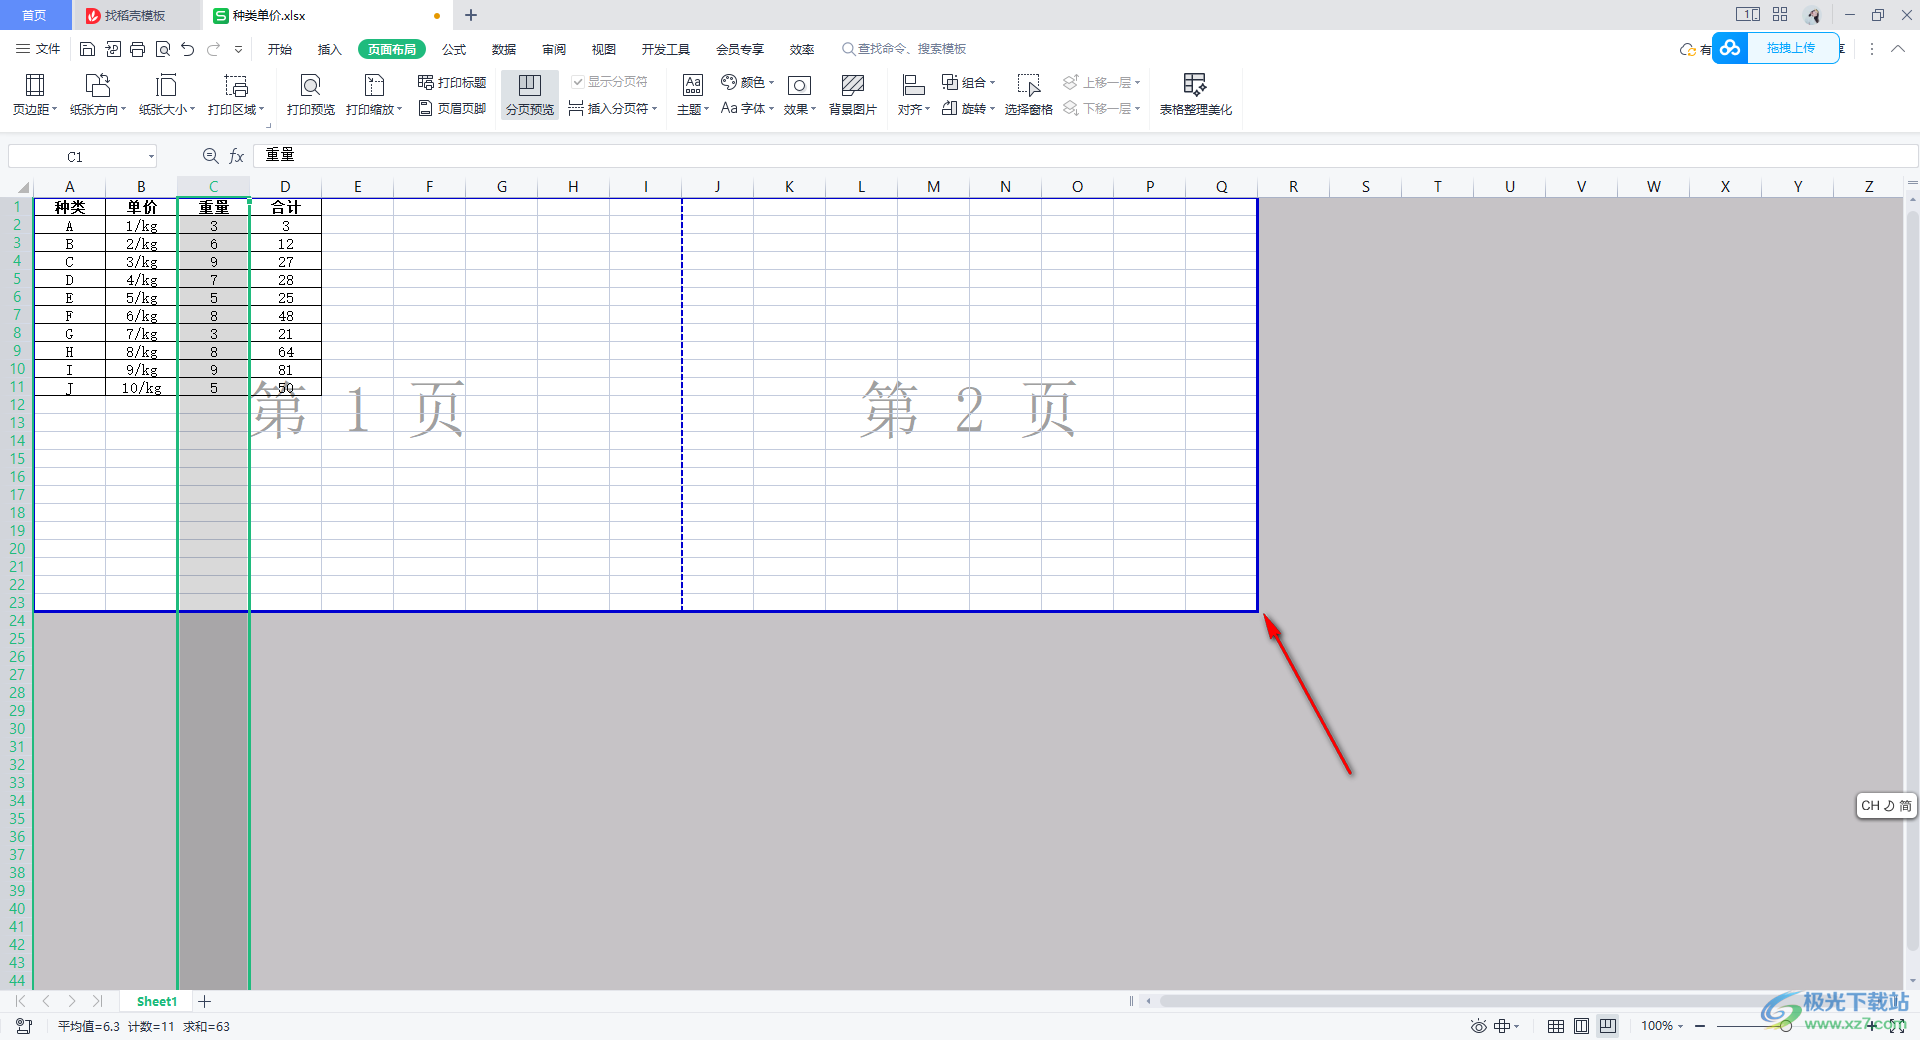This screenshot has width=1920, height=1040.
Task: Redo the last undone action
Action: [x=213, y=49]
